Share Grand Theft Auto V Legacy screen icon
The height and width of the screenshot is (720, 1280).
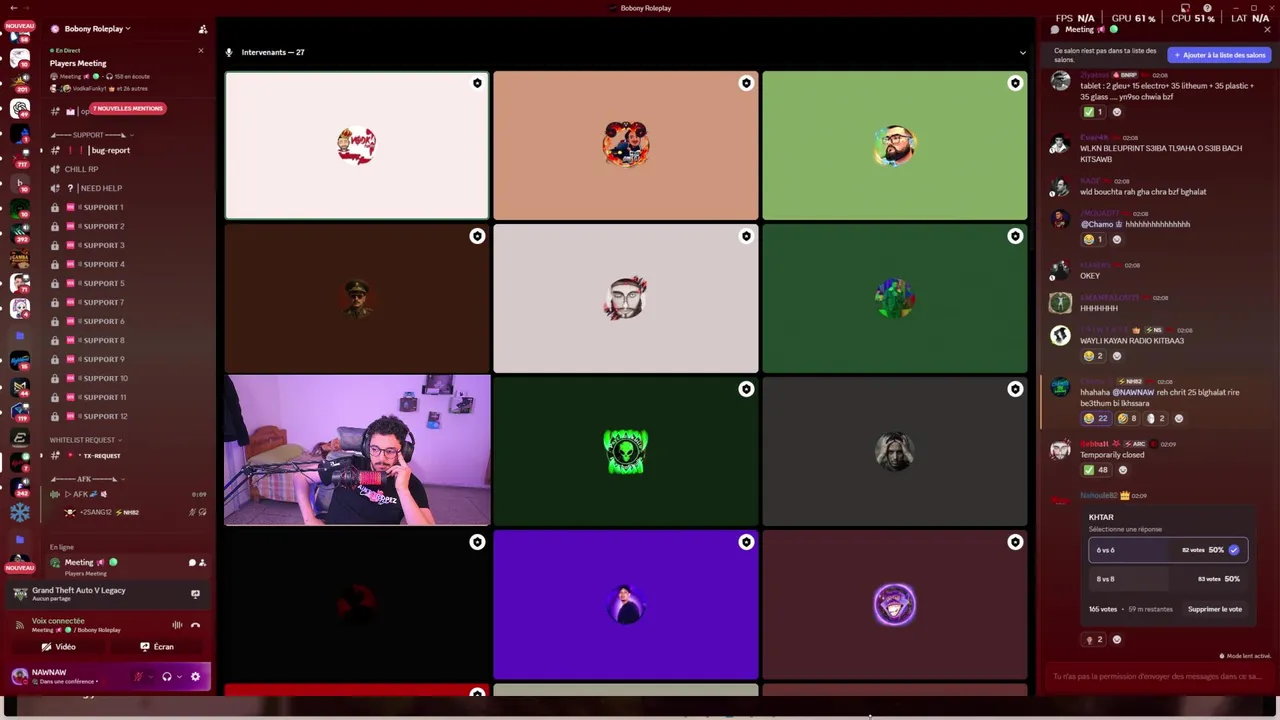pos(195,594)
